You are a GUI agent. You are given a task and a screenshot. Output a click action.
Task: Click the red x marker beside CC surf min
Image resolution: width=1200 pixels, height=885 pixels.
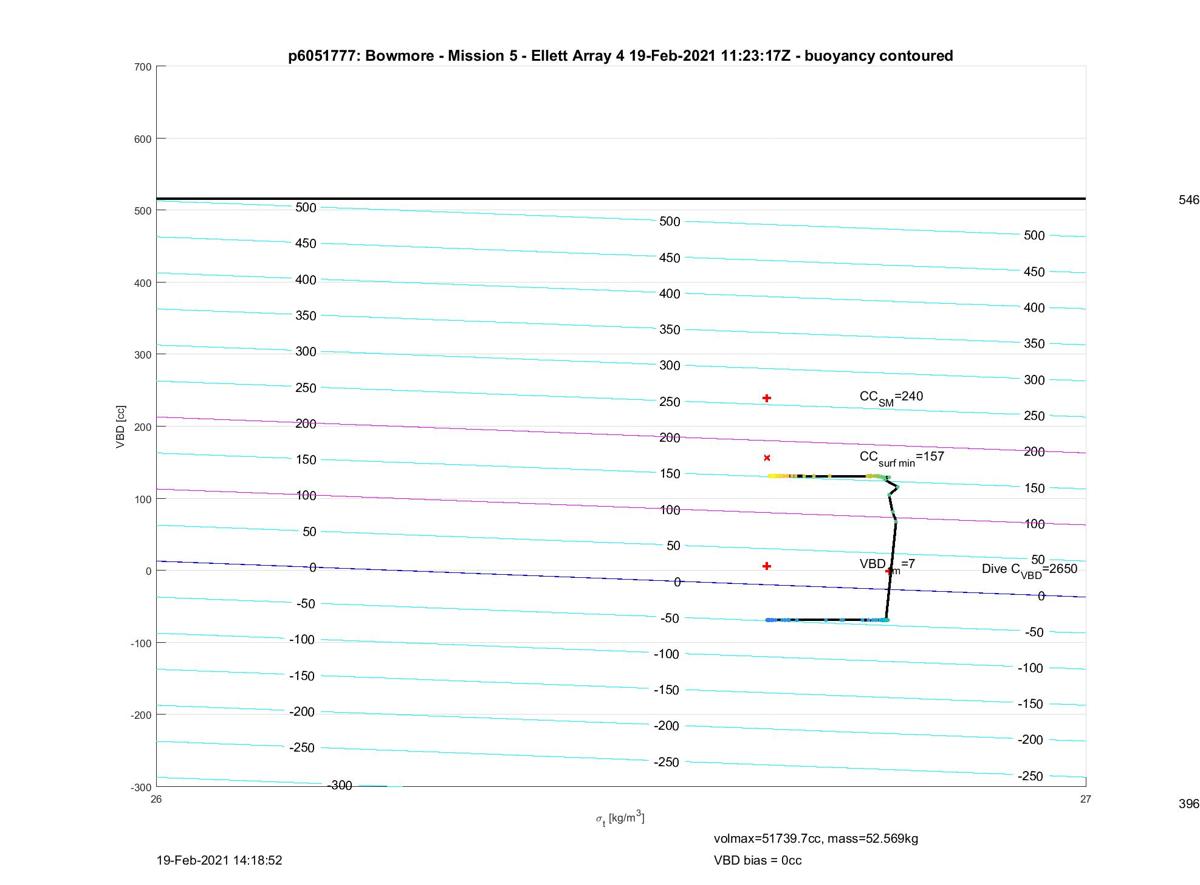click(767, 458)
